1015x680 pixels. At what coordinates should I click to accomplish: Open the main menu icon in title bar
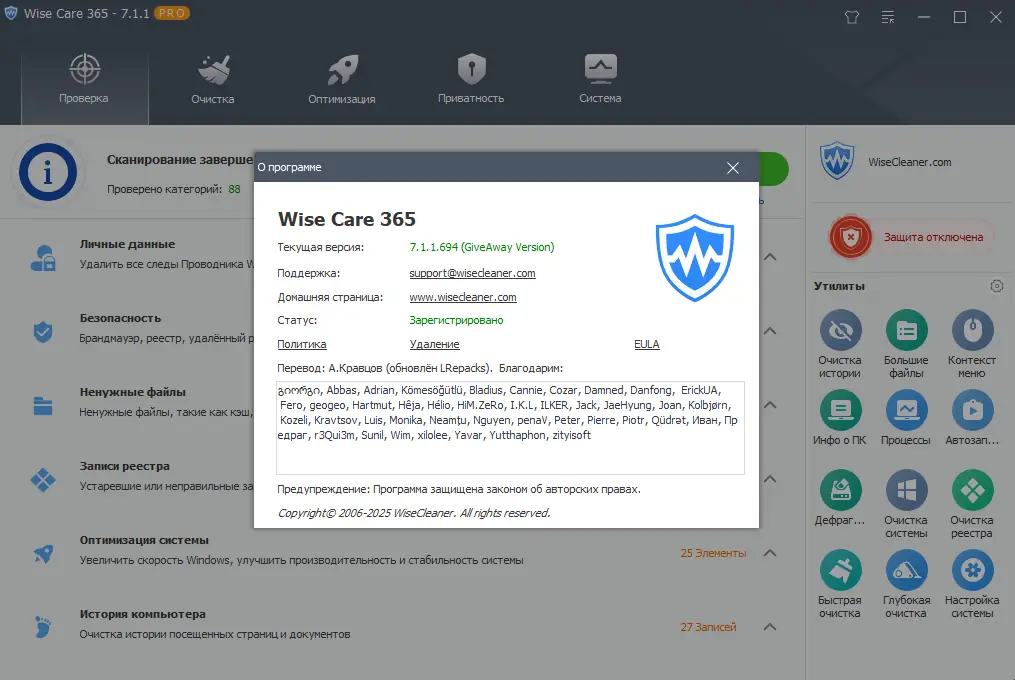click(x=888, y=17)
